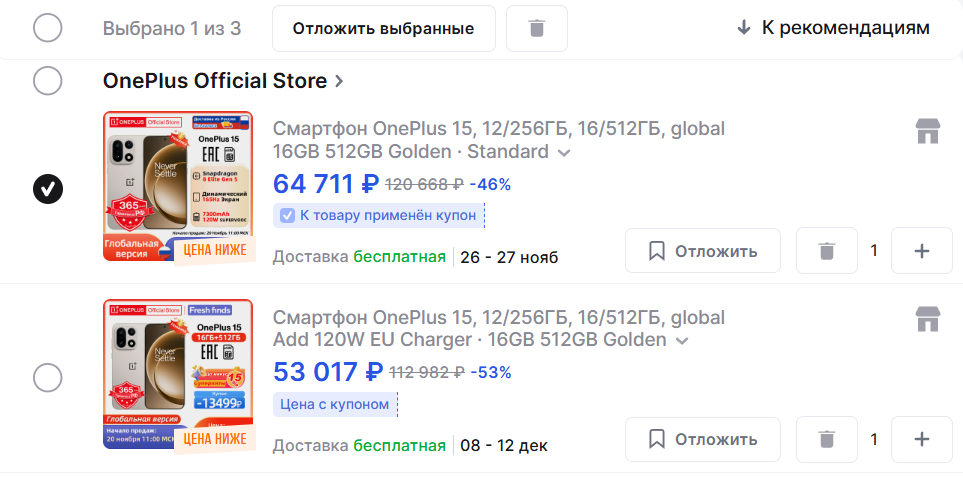Viewport: 963px width, 478px height.
Task: Expand the Add 120W EU Charger variant dropdown
Action: 682,341
